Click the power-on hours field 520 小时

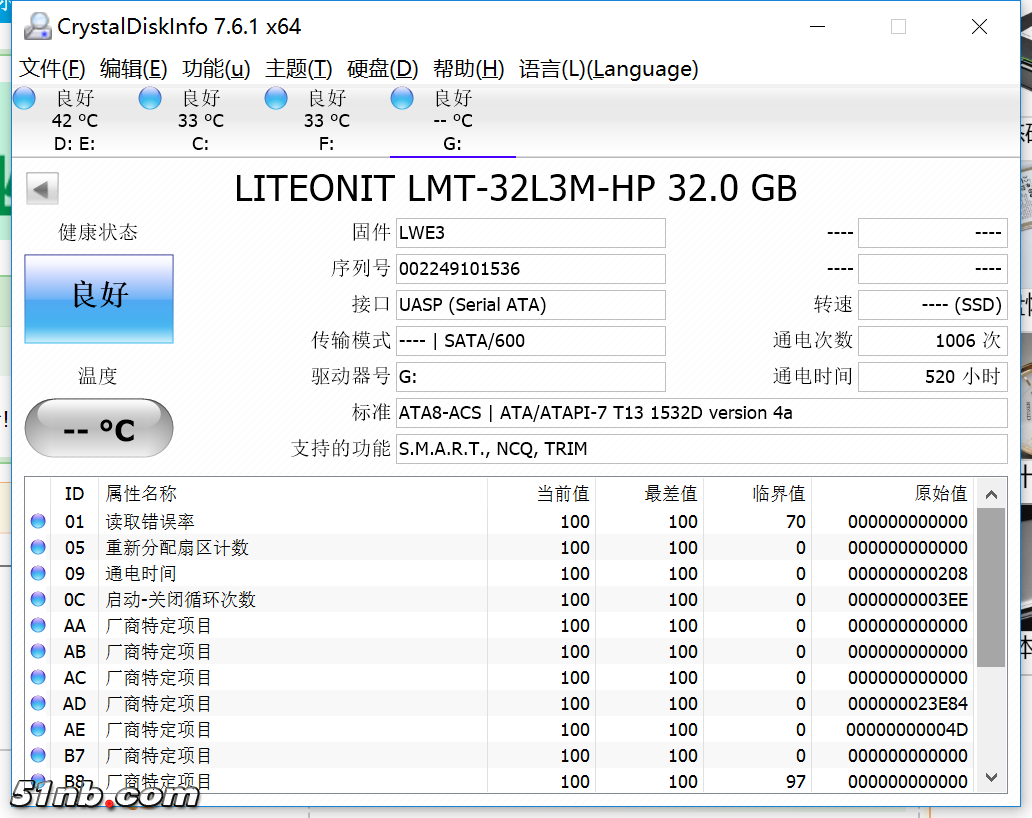pyautogui.click(x=933, y=377)
